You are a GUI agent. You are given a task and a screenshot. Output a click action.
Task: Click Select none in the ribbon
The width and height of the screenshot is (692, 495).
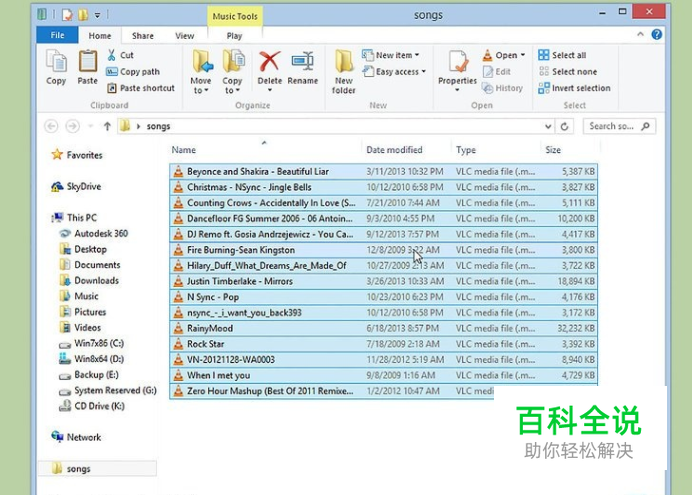pos(568,71)
